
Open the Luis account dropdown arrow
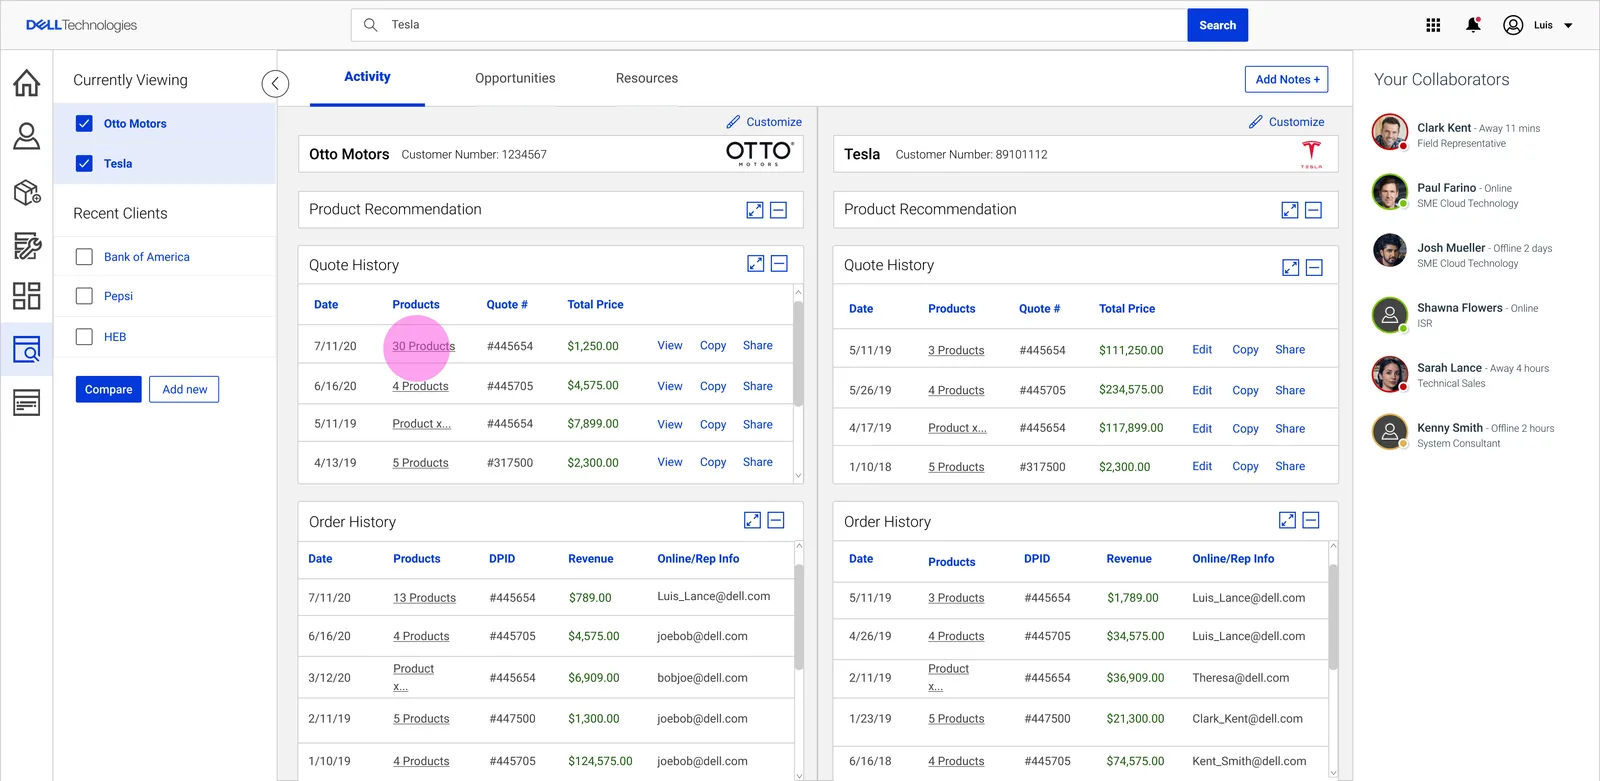[1568, 26]
